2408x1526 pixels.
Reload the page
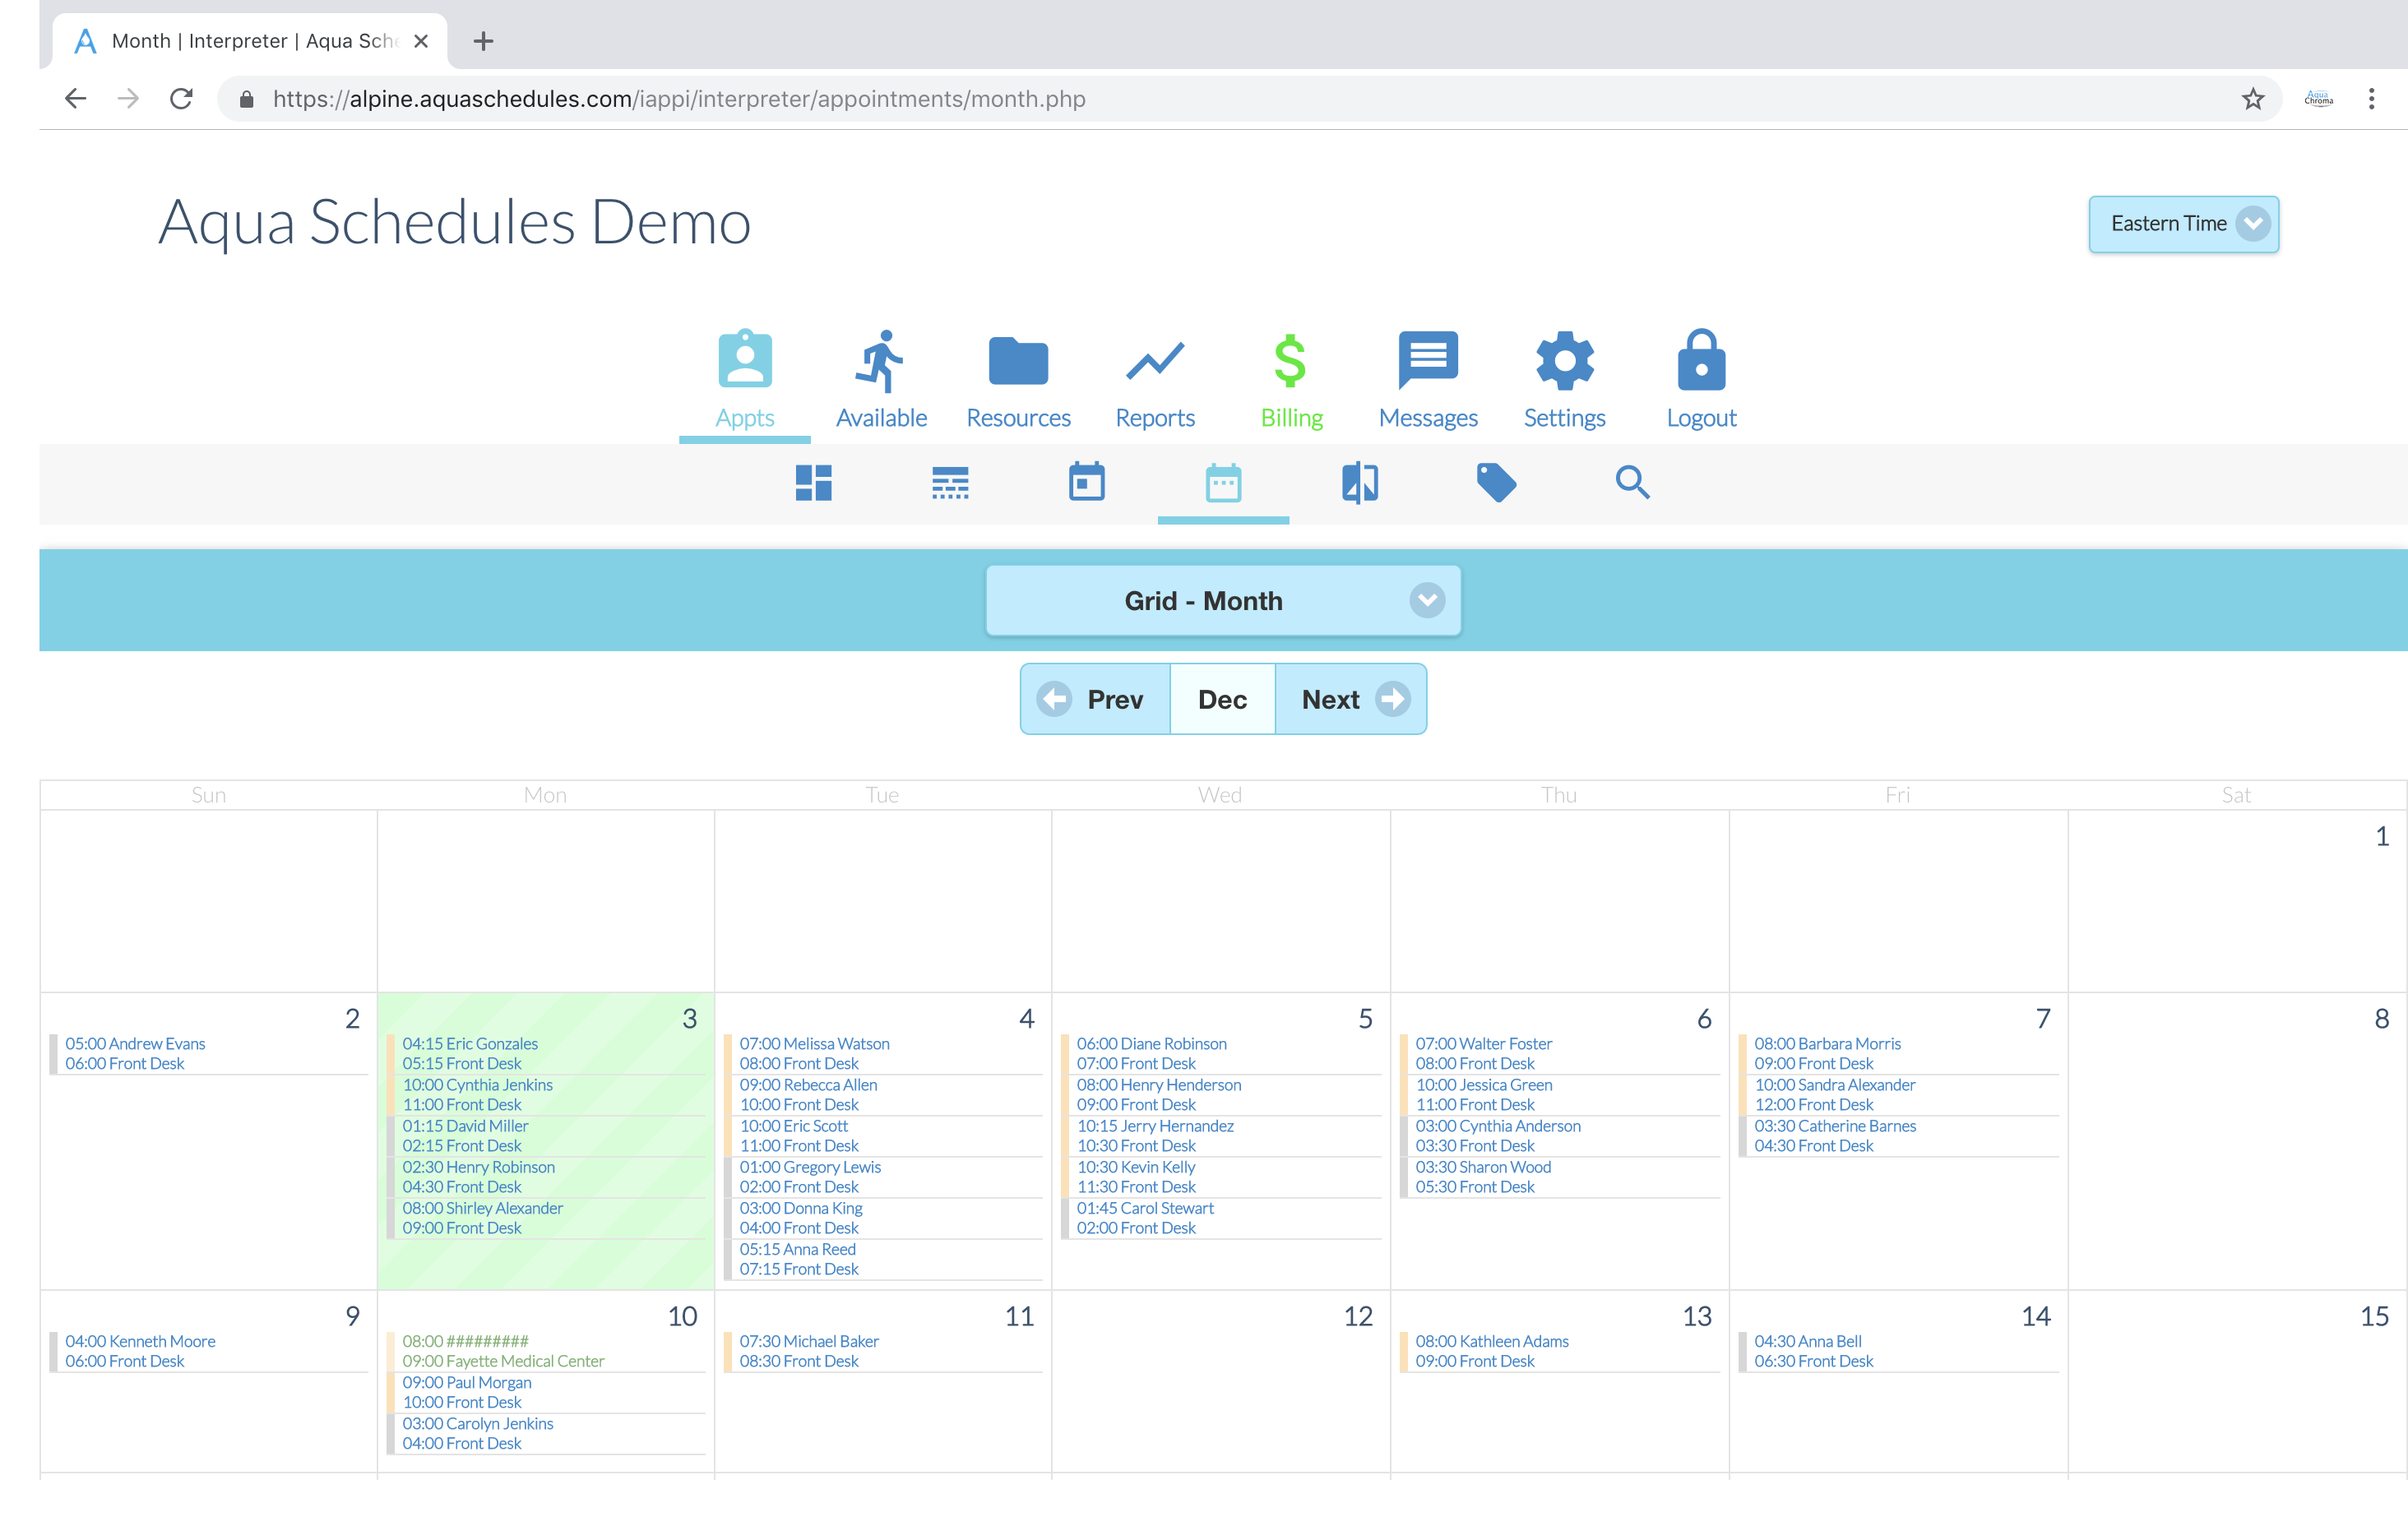point(181,99)
